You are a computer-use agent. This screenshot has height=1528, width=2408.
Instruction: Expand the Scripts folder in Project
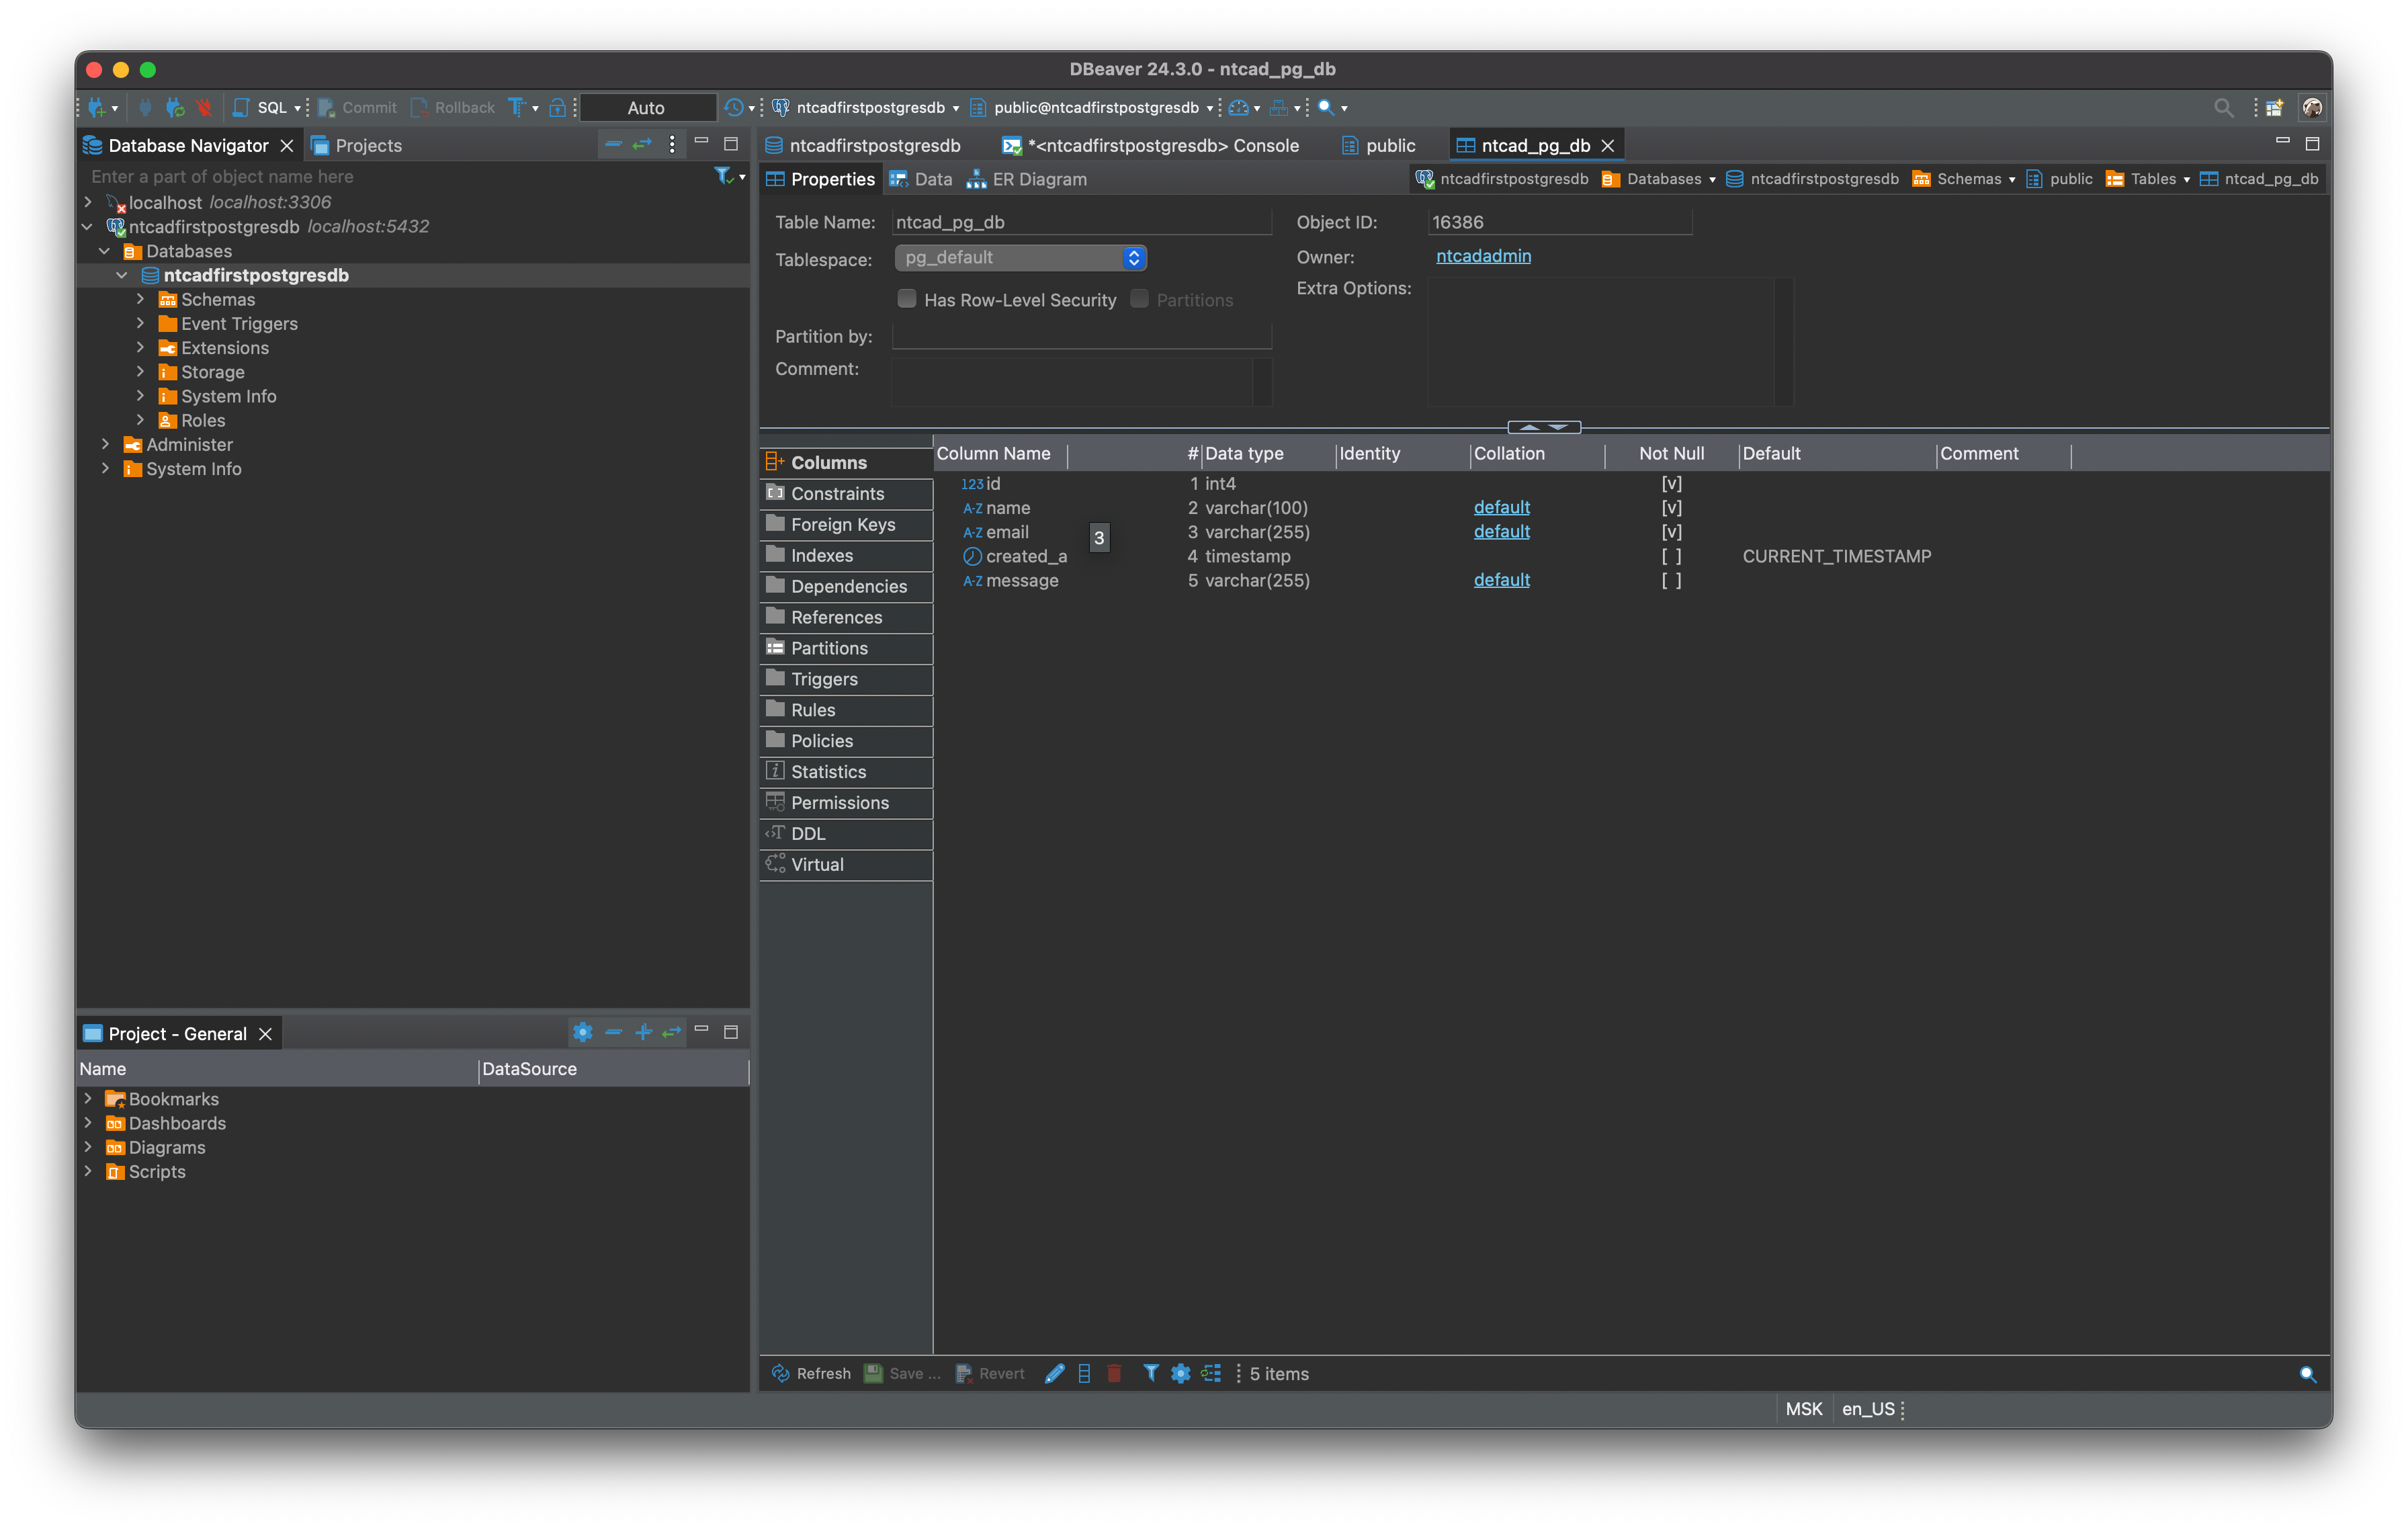[88, 1171]
